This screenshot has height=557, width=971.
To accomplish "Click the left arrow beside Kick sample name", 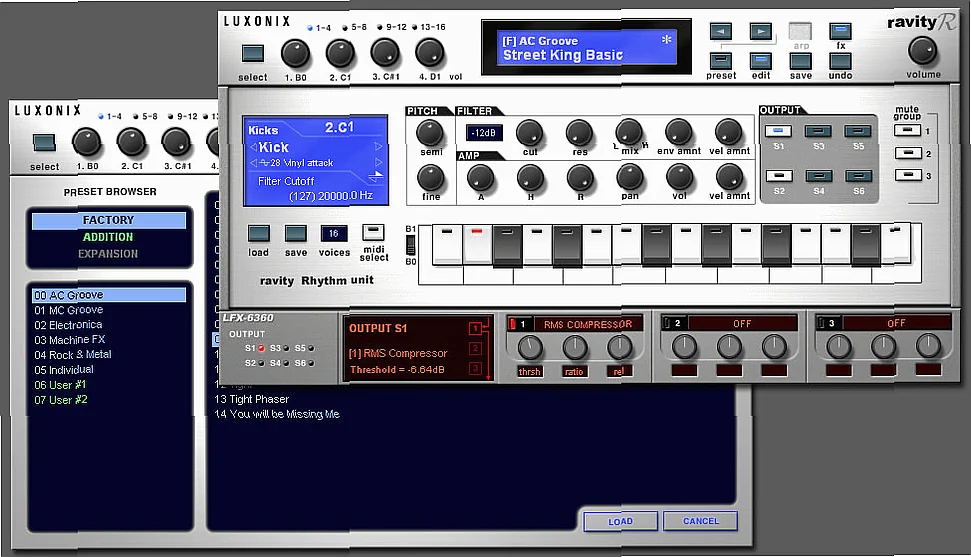I will 253,147.
